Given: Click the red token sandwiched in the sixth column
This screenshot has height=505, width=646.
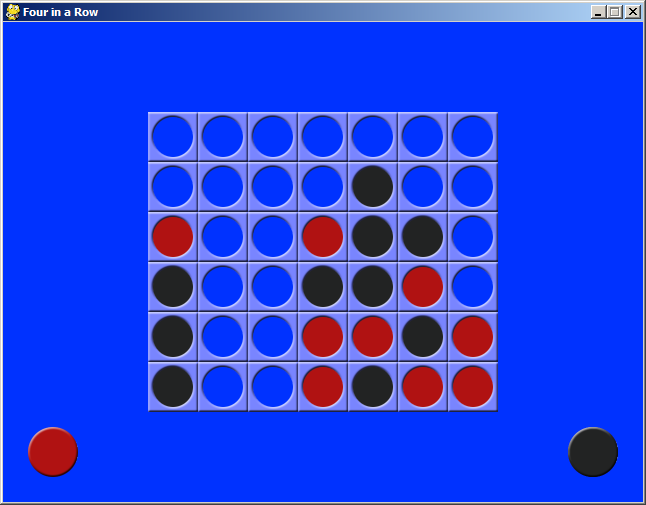Looking at the screenshot, I should [423, 287].
